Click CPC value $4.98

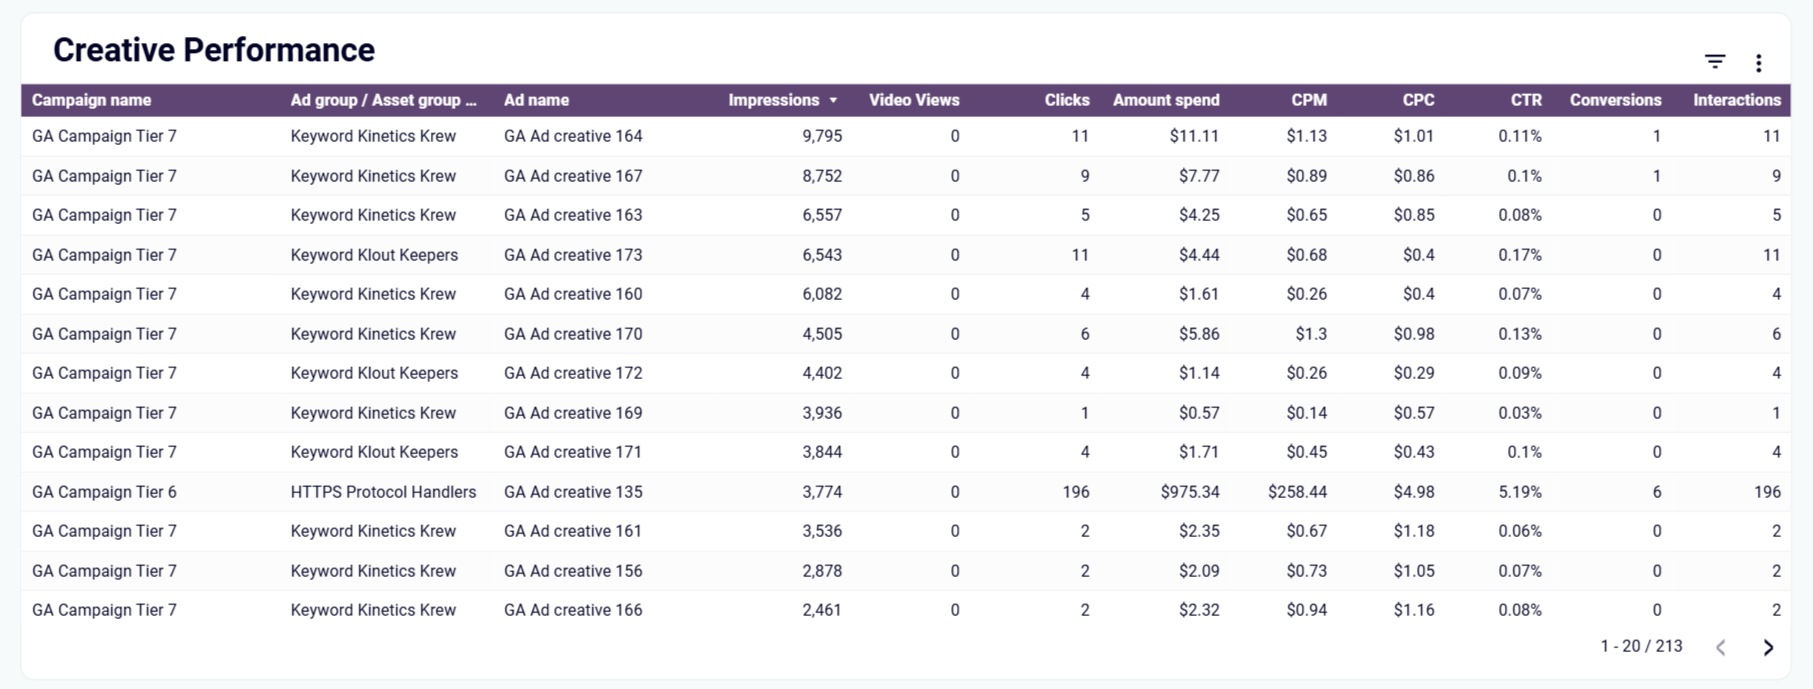(1414, 492)
